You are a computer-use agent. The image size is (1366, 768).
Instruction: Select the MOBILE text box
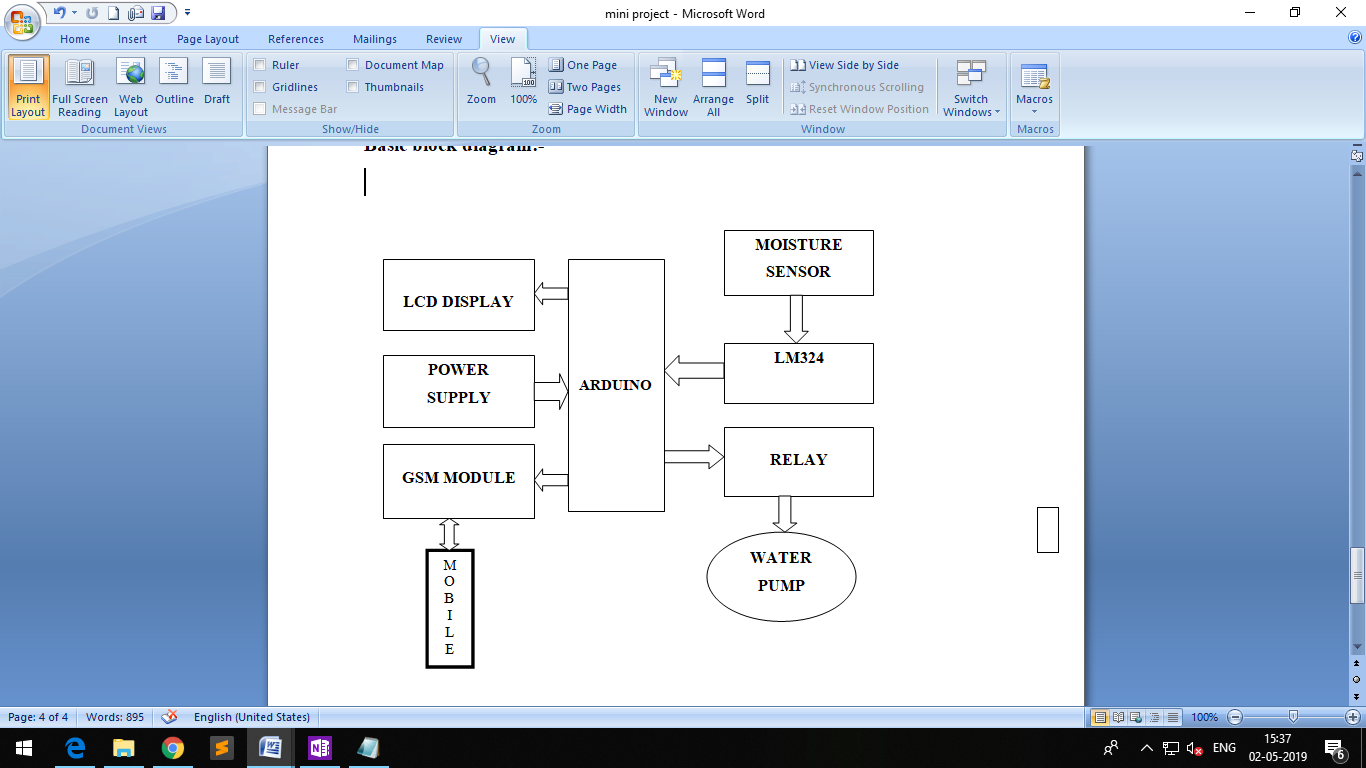tap(449, 608)
